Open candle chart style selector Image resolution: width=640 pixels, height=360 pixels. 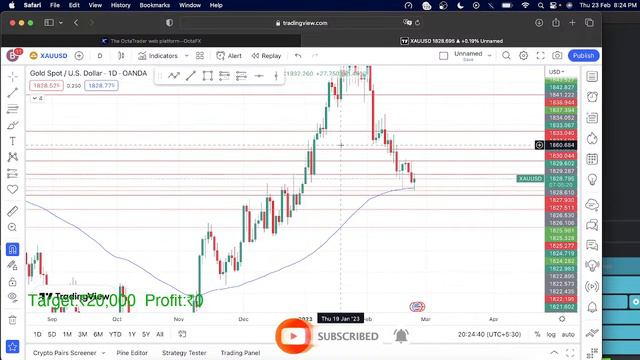[121, 56]
